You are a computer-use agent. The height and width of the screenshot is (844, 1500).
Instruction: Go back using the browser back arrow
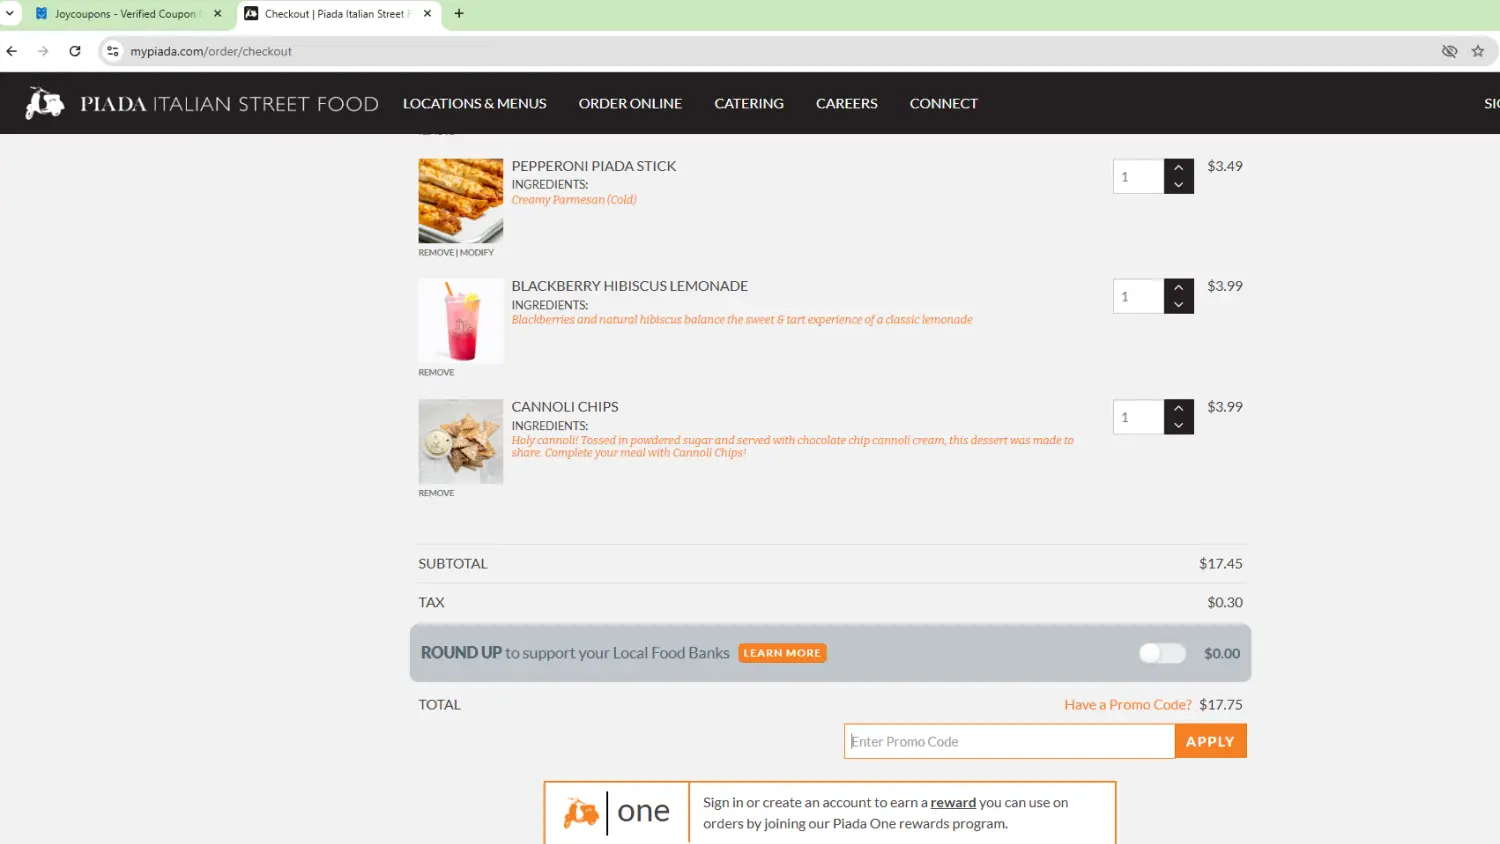12,51
